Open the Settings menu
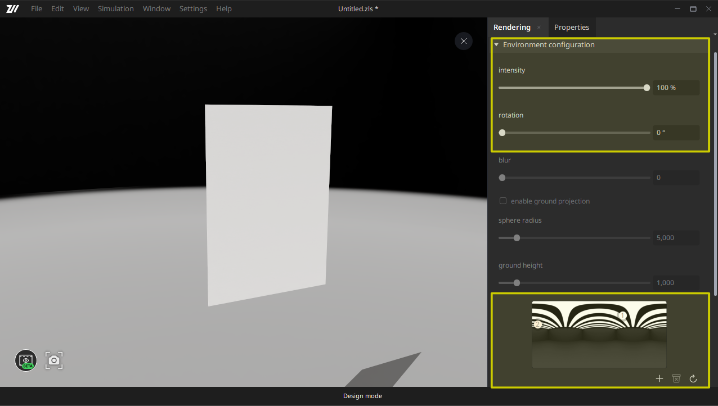 (193, 8)
